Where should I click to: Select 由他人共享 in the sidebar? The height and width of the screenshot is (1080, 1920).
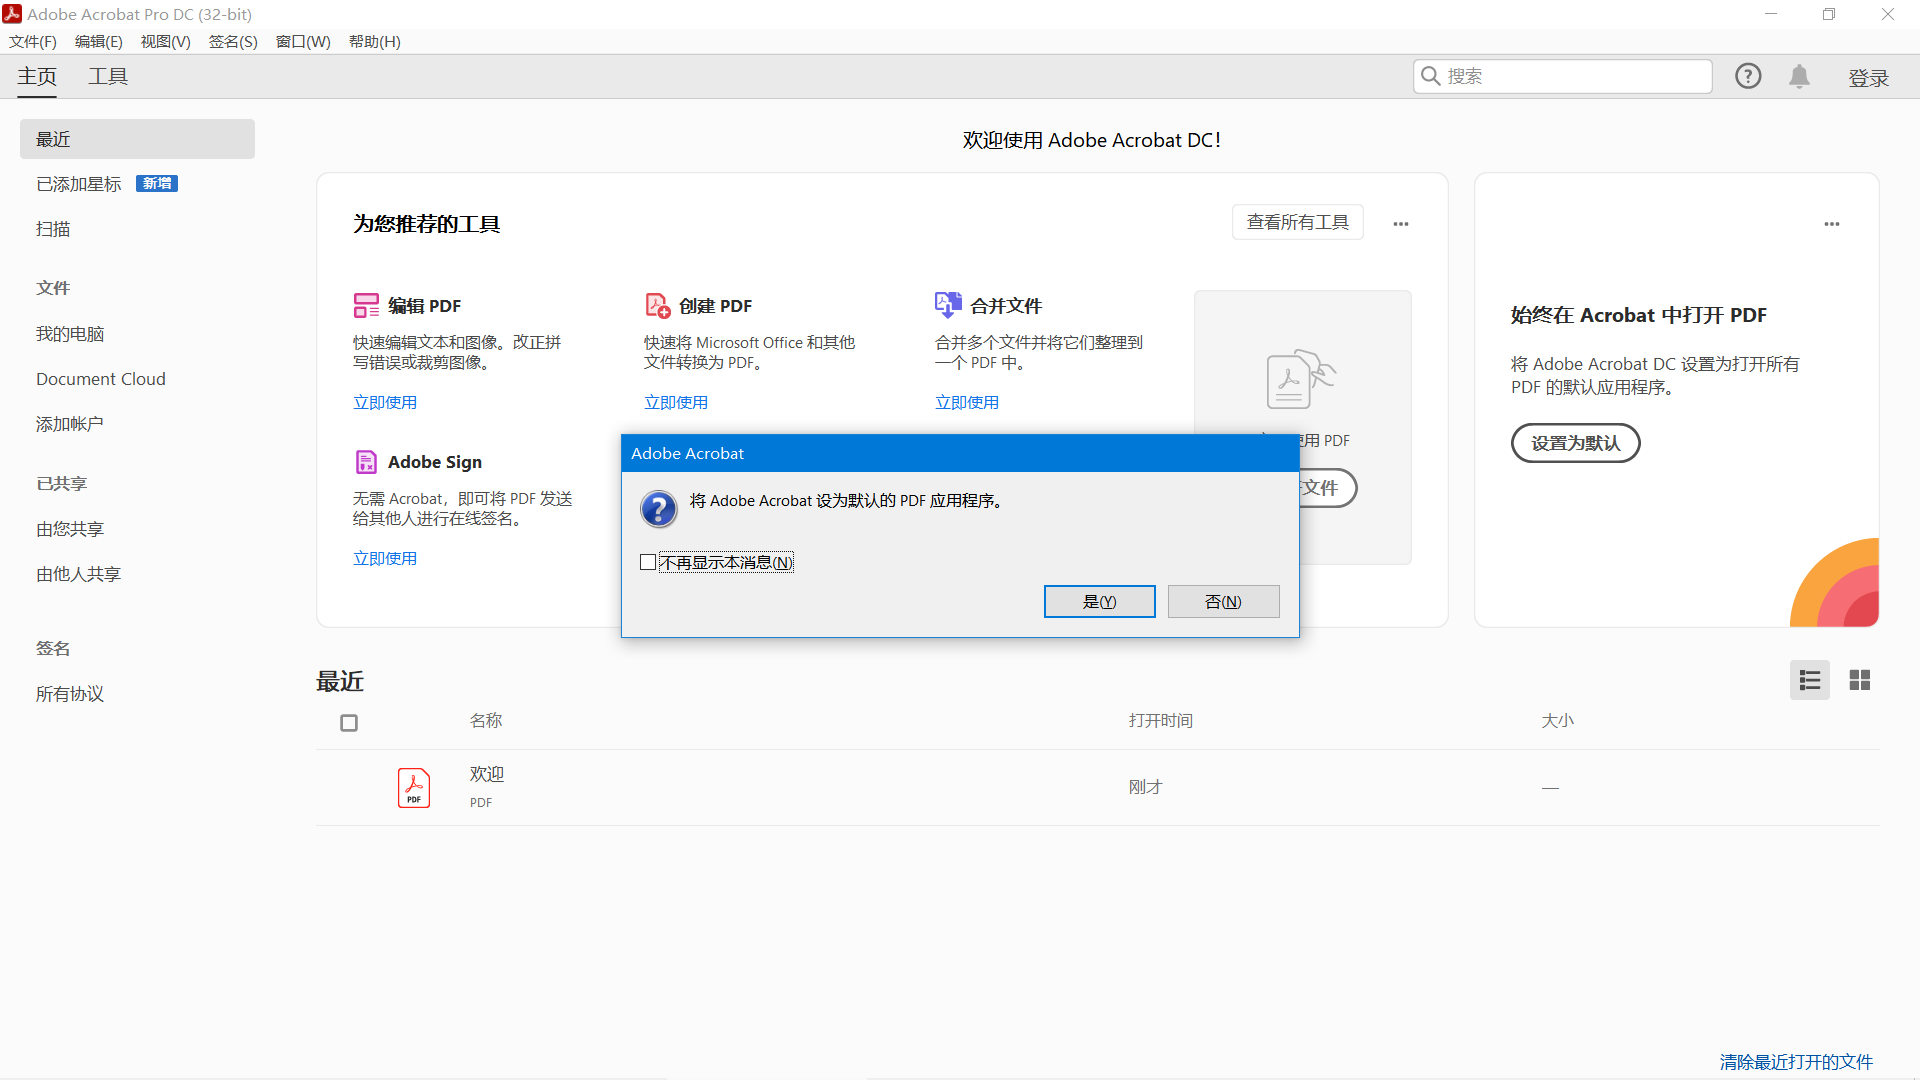(x=78, y=574)
